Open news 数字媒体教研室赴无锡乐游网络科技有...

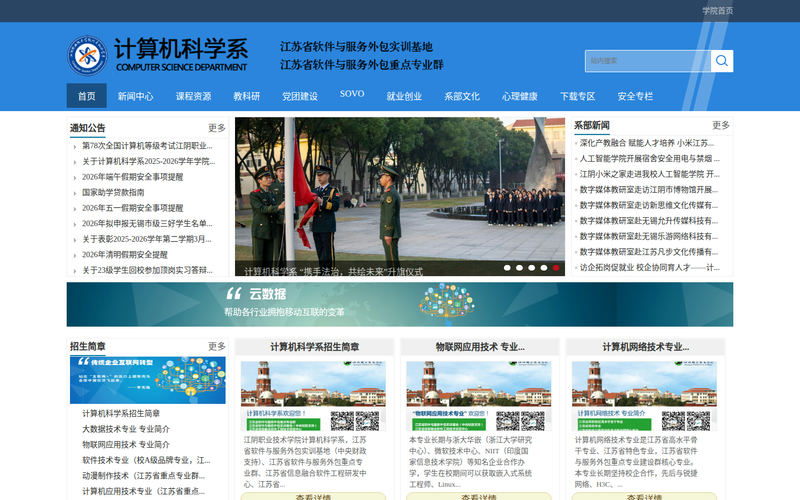pyautogui.click(x=649, y=236)
